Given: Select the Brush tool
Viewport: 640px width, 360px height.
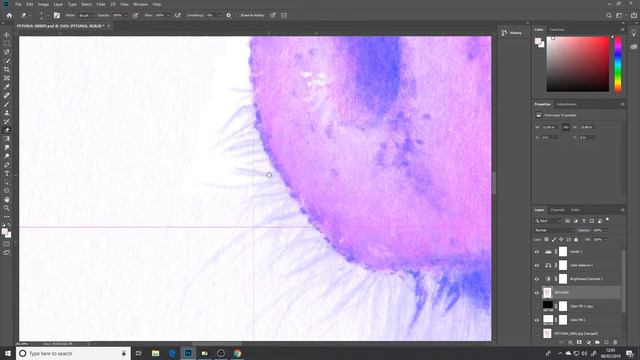Looking at the screenshot, I should (x=7, y=104).
